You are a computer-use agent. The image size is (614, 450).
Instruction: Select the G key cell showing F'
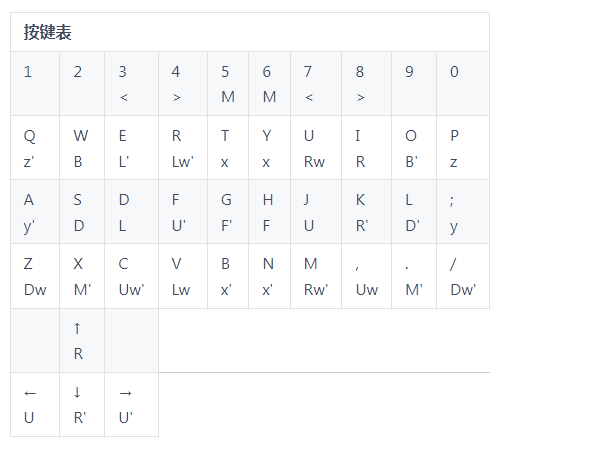coord(228,212)
